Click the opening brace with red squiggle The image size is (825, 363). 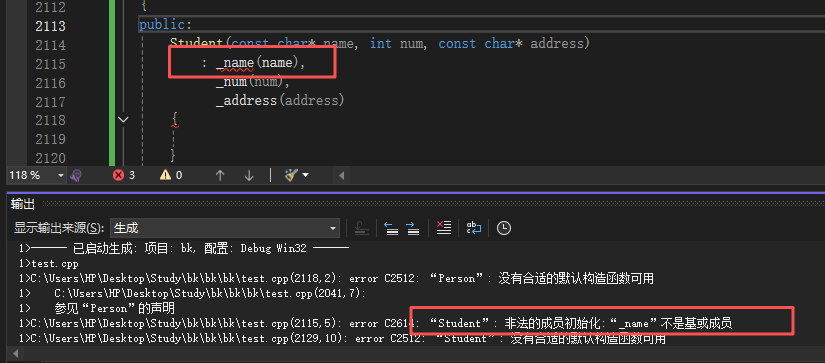[175, 120]
